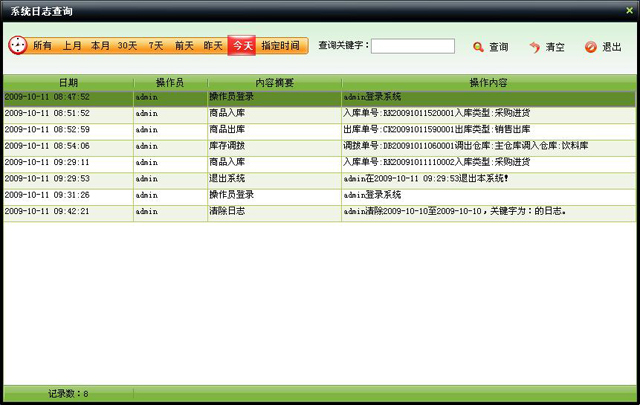Filter logs by 30天

point(128,46)
